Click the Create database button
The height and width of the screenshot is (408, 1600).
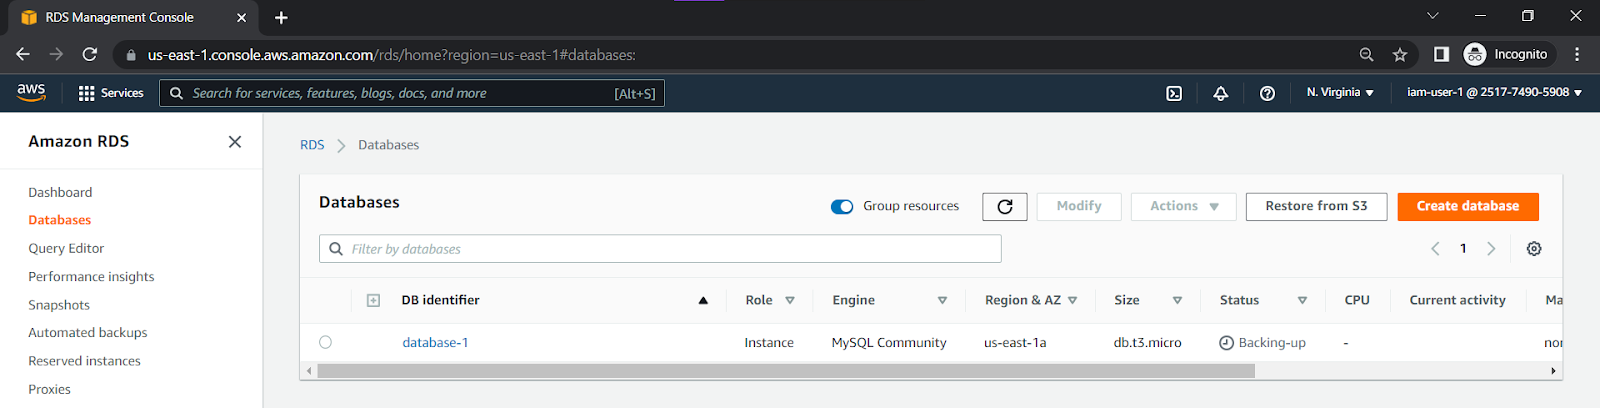point(1468,206)
